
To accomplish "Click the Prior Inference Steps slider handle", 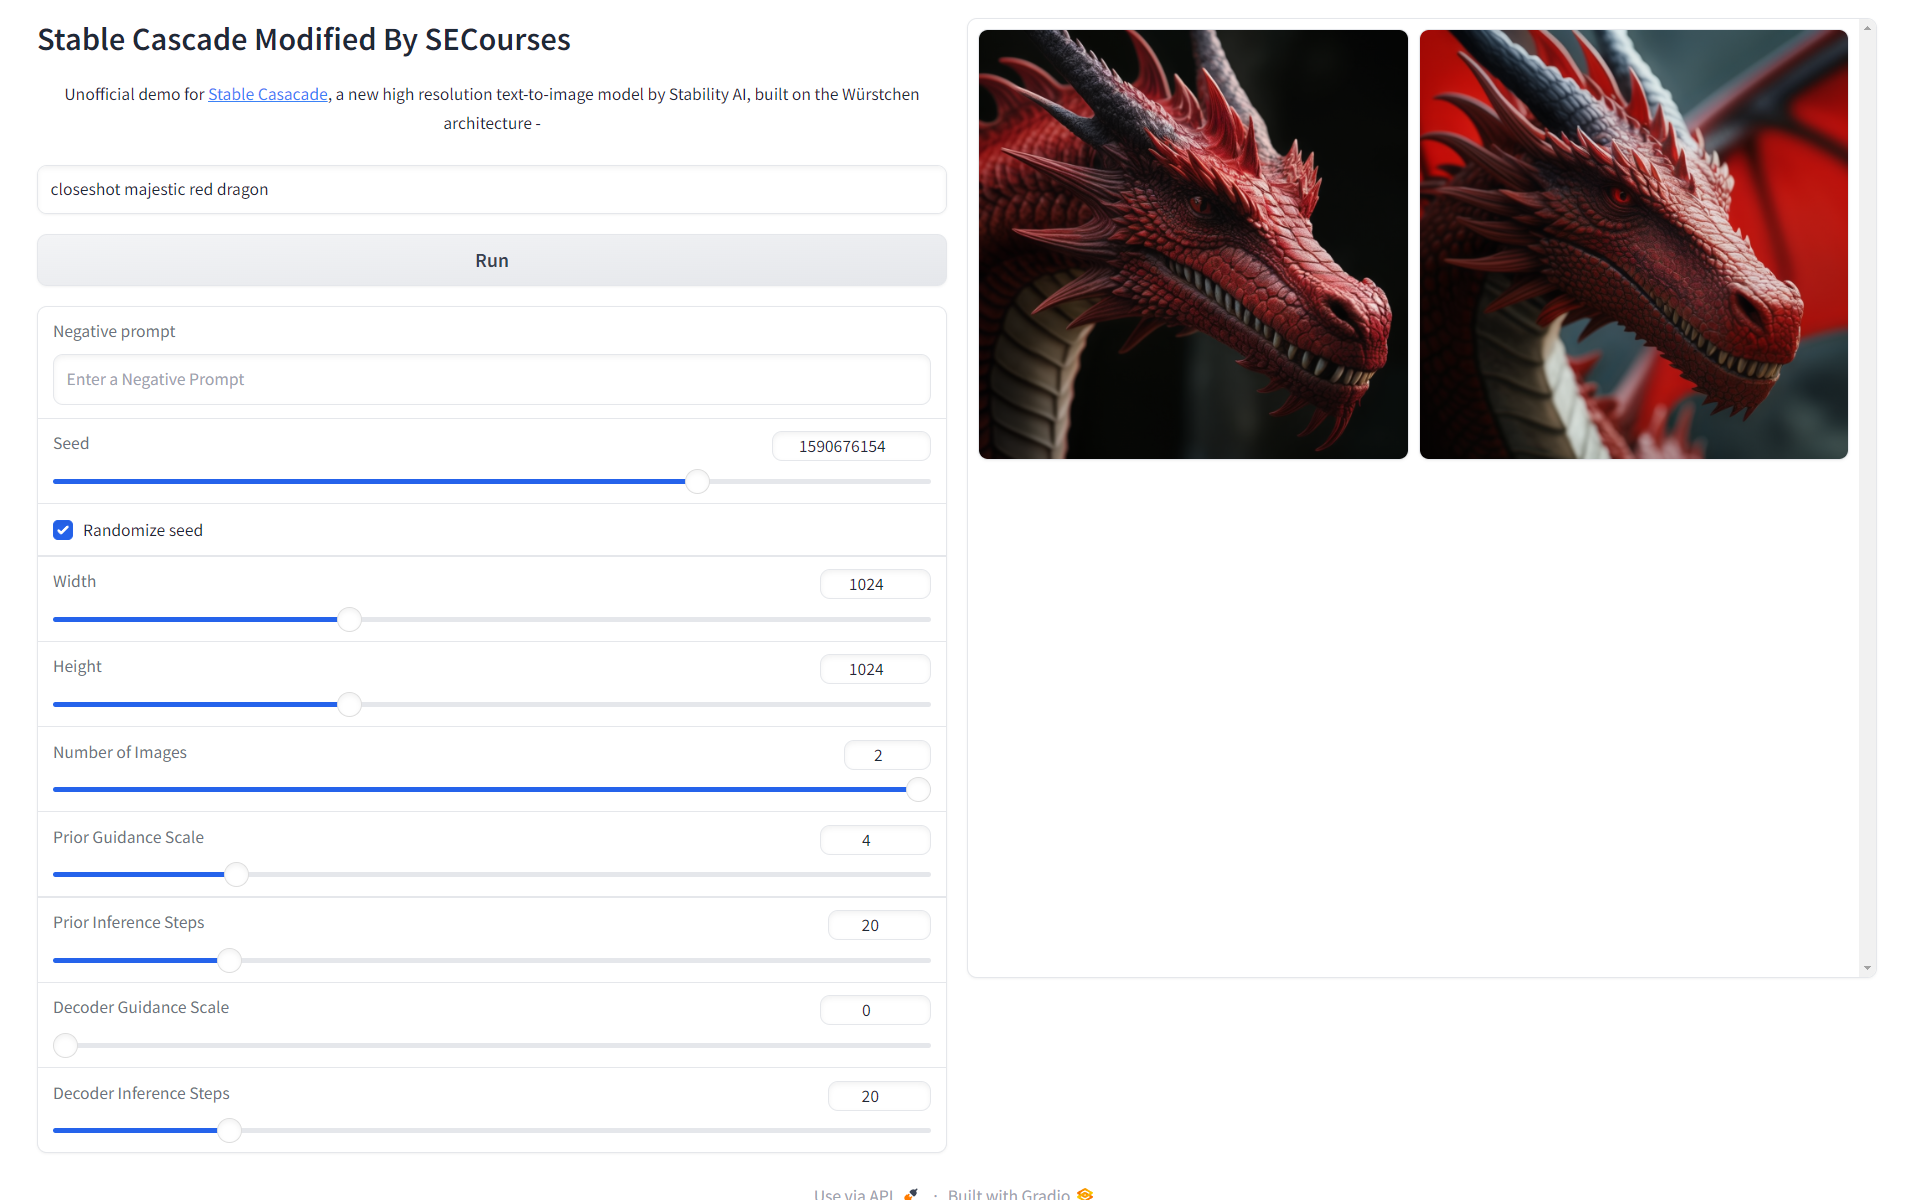I will [x=229, y=961].
